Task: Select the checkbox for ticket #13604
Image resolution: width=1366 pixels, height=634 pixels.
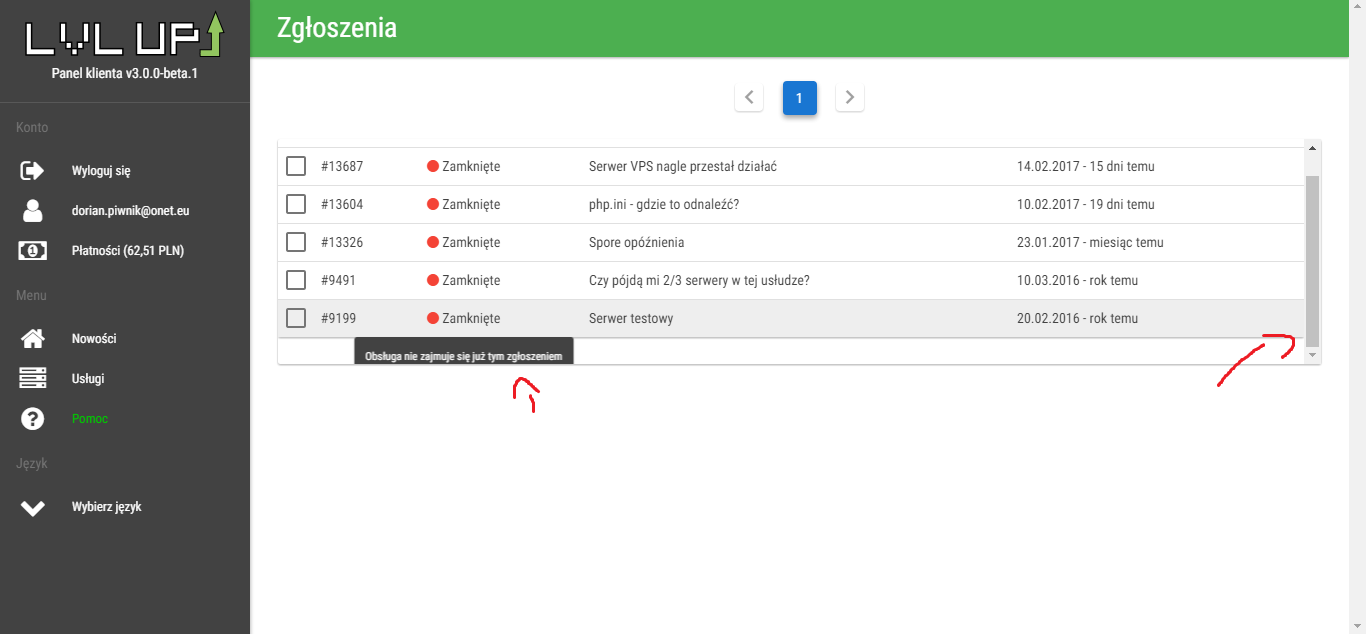Action: pos(296,204)
